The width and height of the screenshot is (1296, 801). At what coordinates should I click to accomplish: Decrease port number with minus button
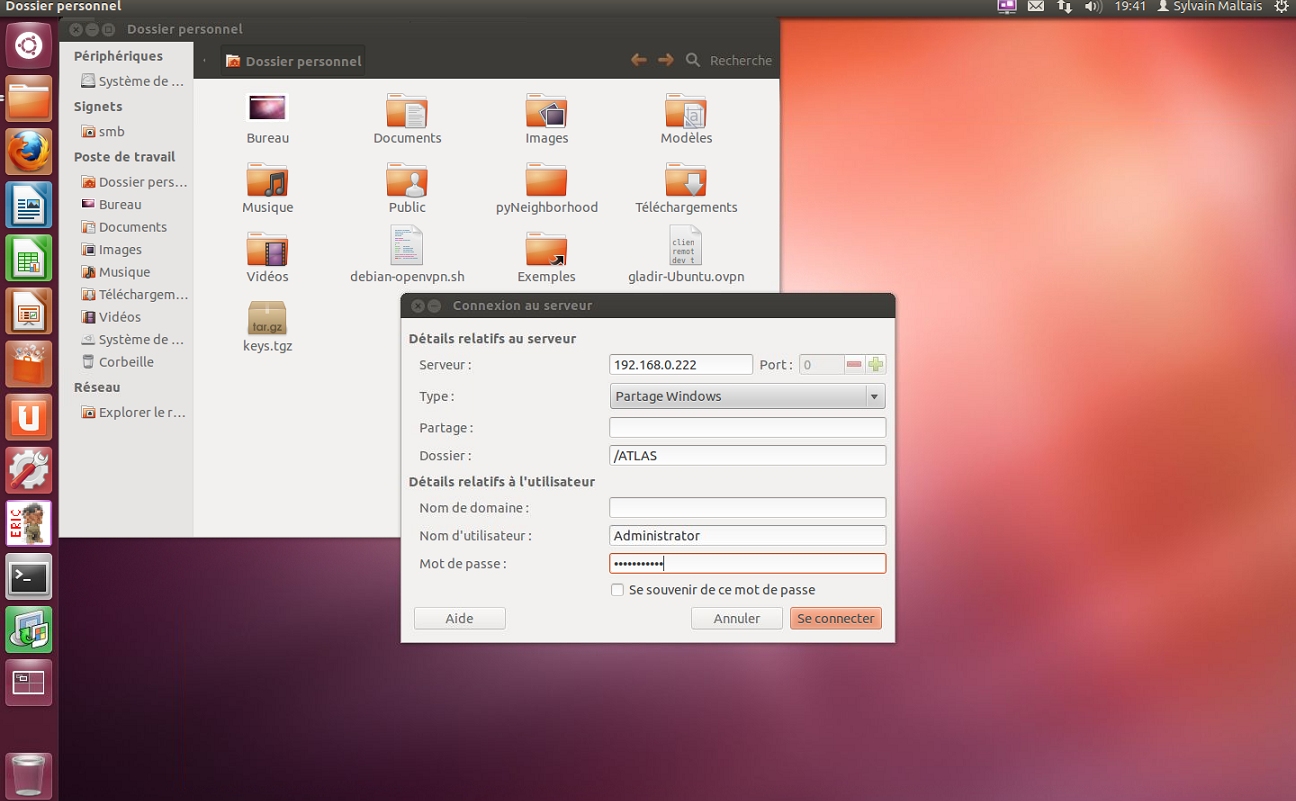(x=854, y=365)
